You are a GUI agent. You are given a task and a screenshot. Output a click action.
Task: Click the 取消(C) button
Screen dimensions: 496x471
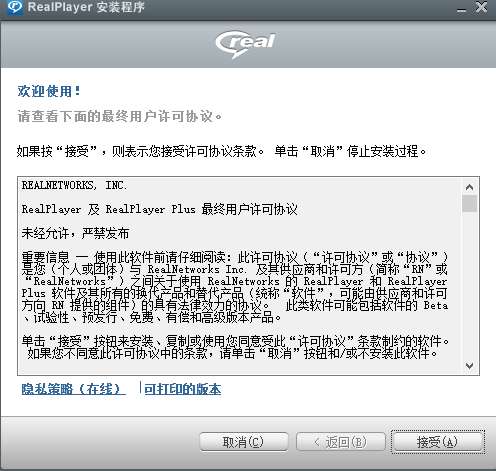click(244, 442)
